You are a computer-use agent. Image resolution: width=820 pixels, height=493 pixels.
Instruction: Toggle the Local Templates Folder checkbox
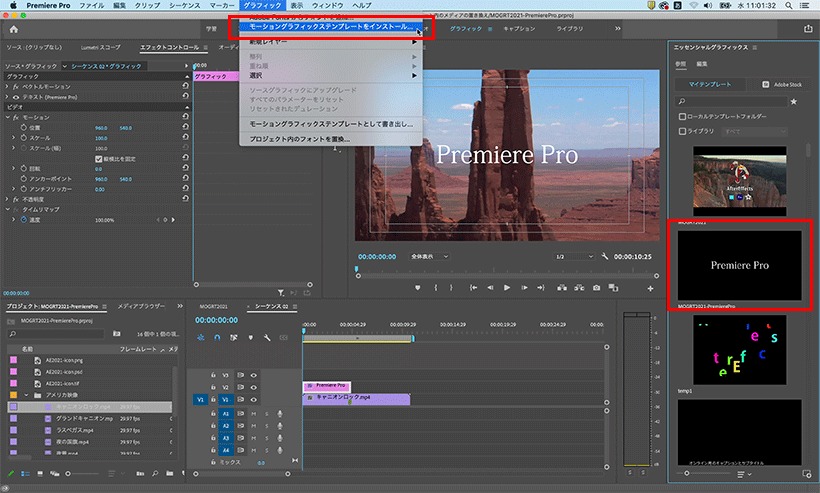click(682, 117)
